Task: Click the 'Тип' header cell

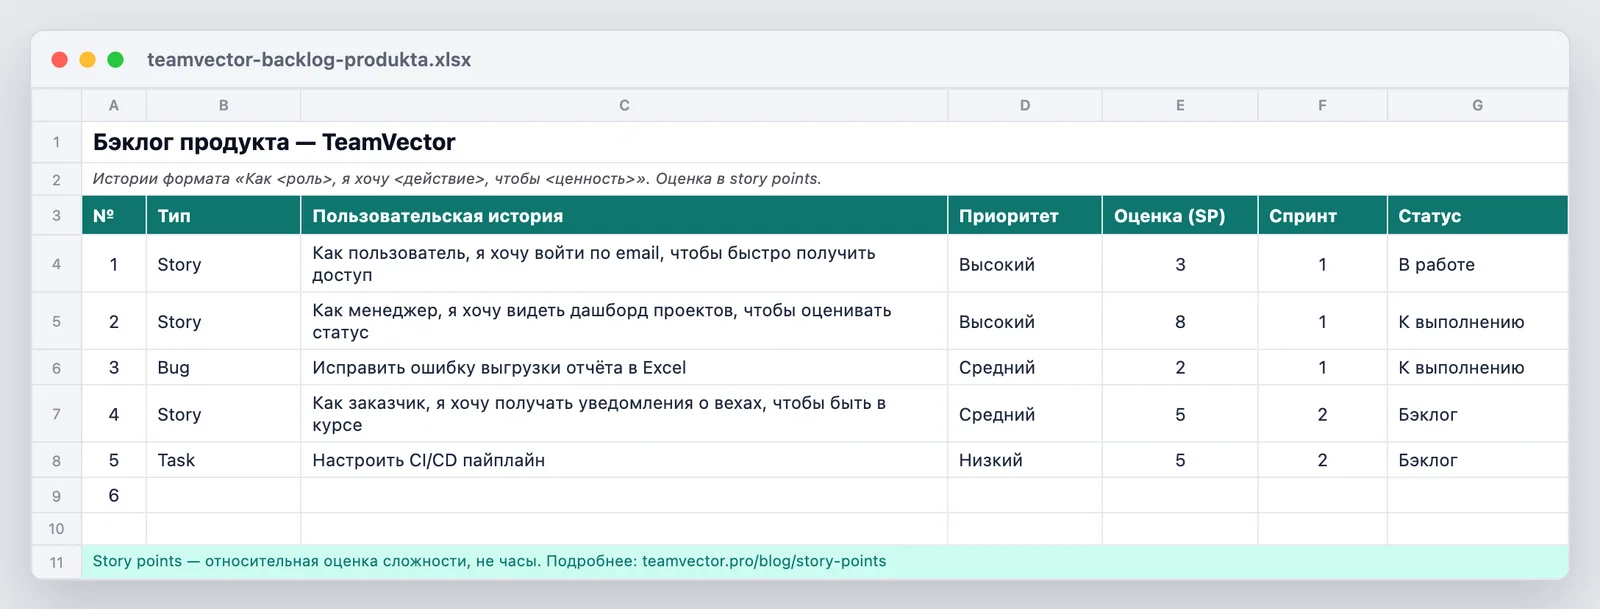Action: coord(224,215)
